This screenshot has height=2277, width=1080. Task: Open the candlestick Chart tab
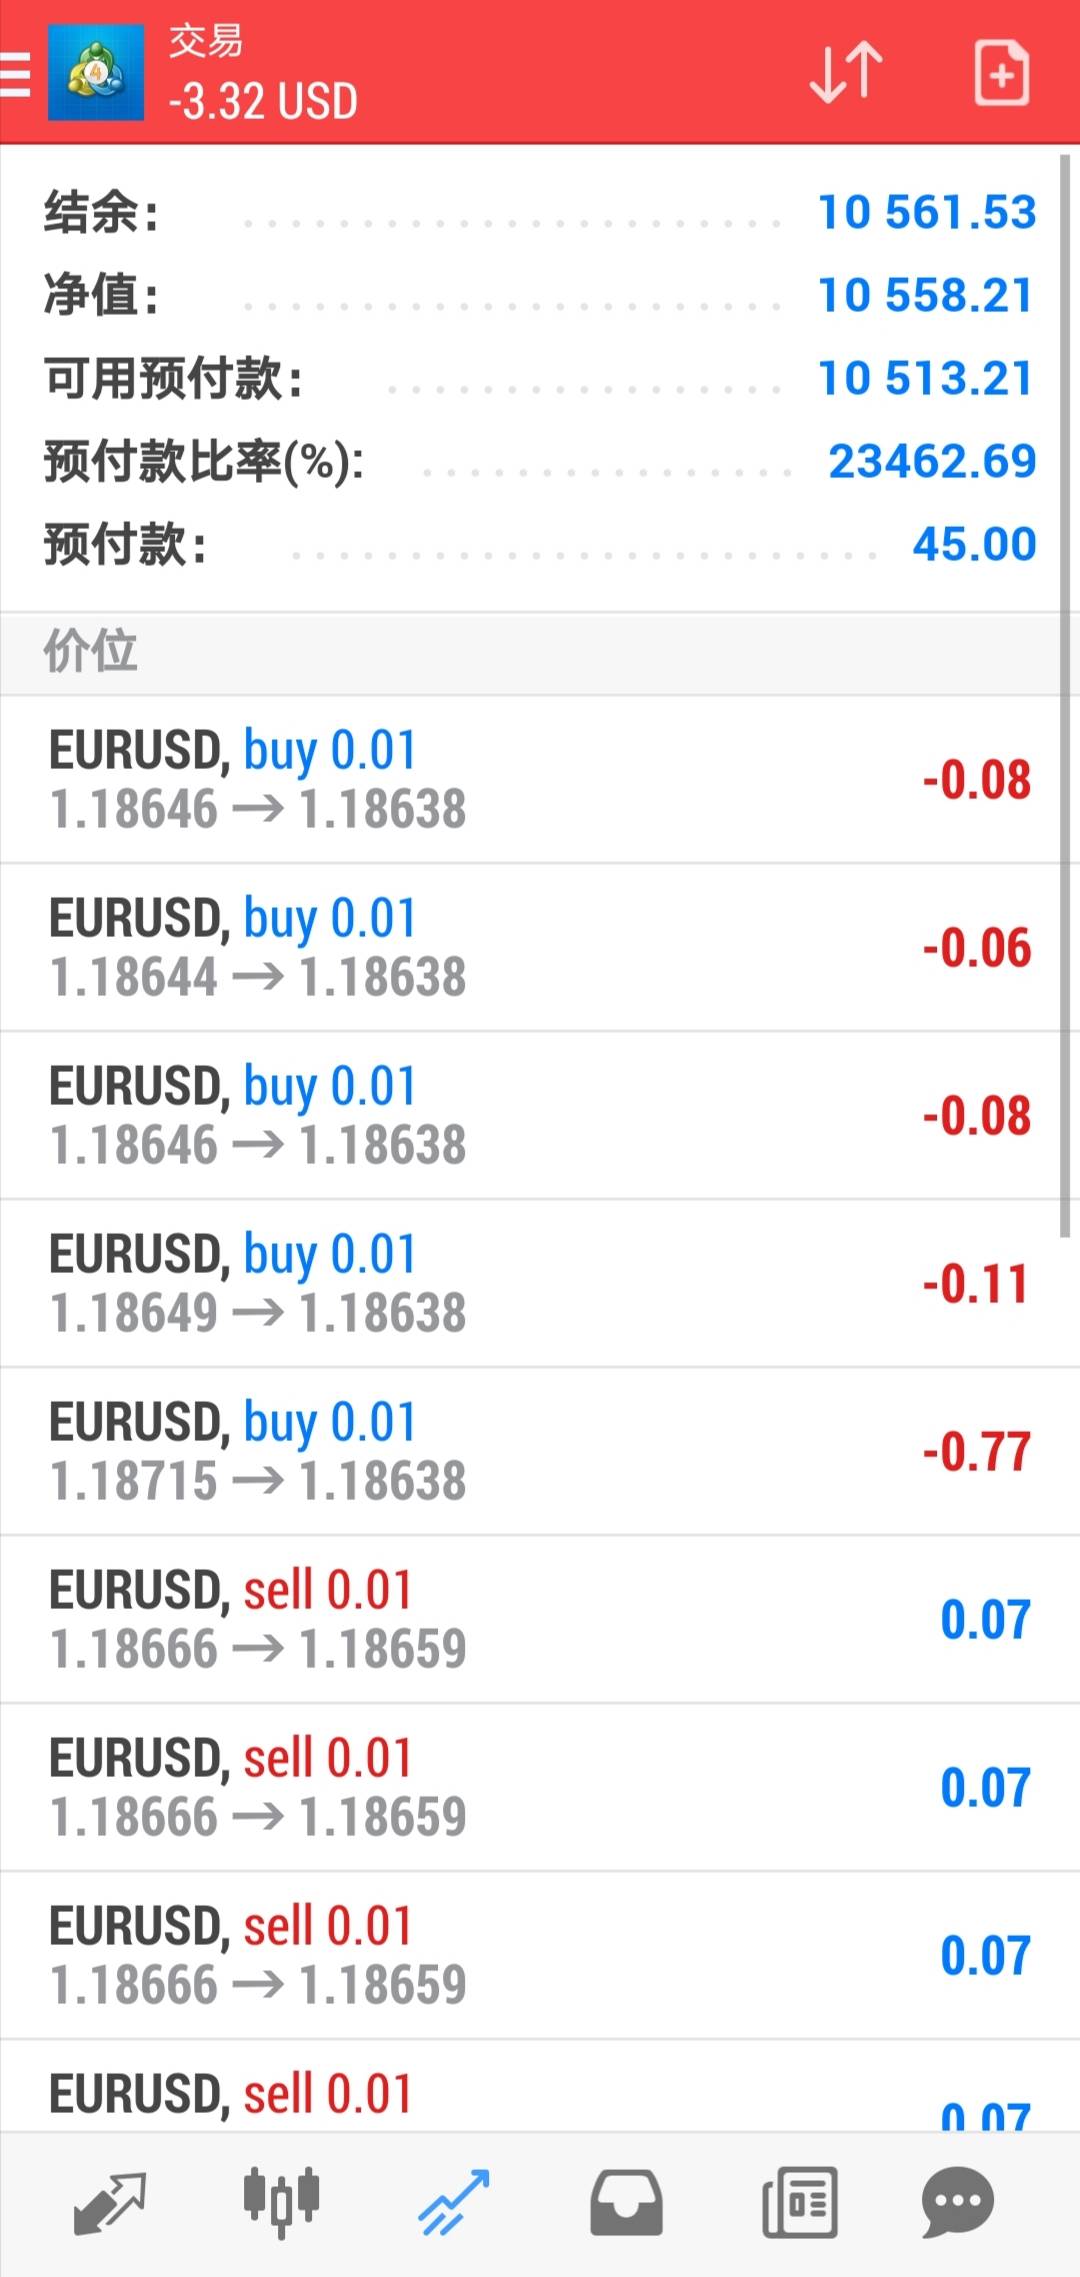click(x=281, y=2202)
